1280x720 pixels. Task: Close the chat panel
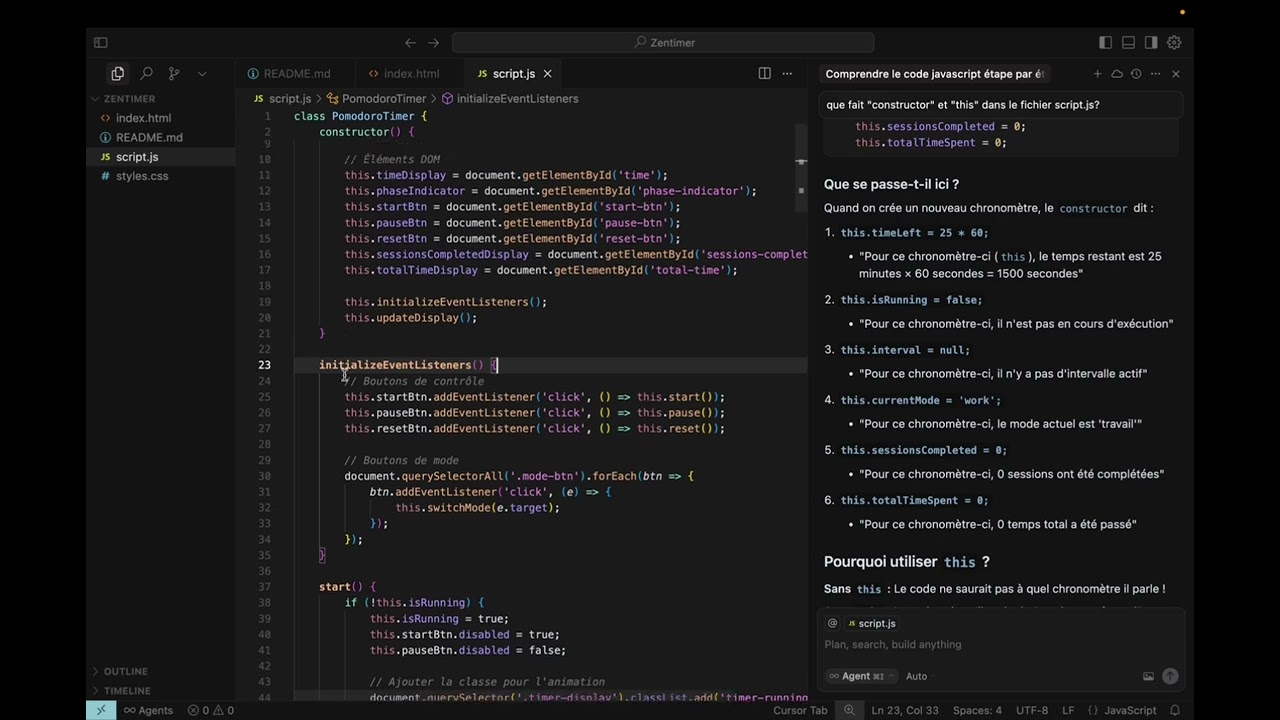point(1175,74)
